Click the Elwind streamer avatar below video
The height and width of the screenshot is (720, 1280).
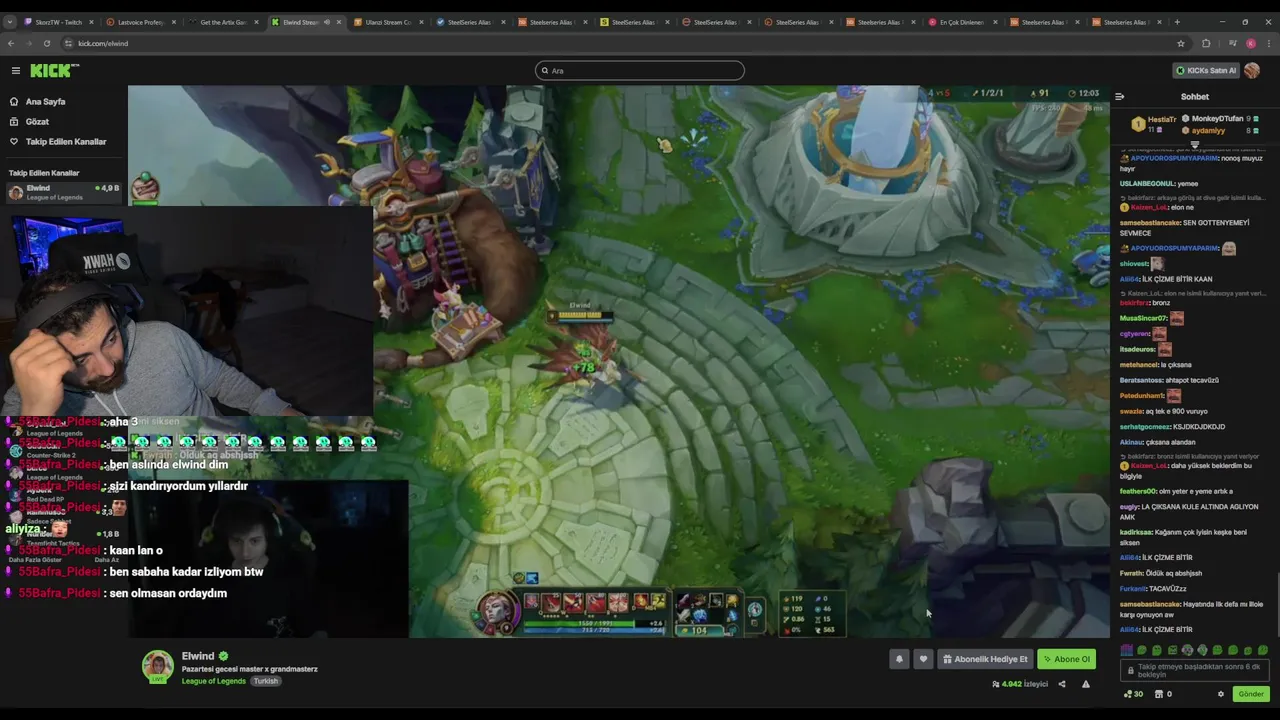pyautogui.click(x=157, y=667)
